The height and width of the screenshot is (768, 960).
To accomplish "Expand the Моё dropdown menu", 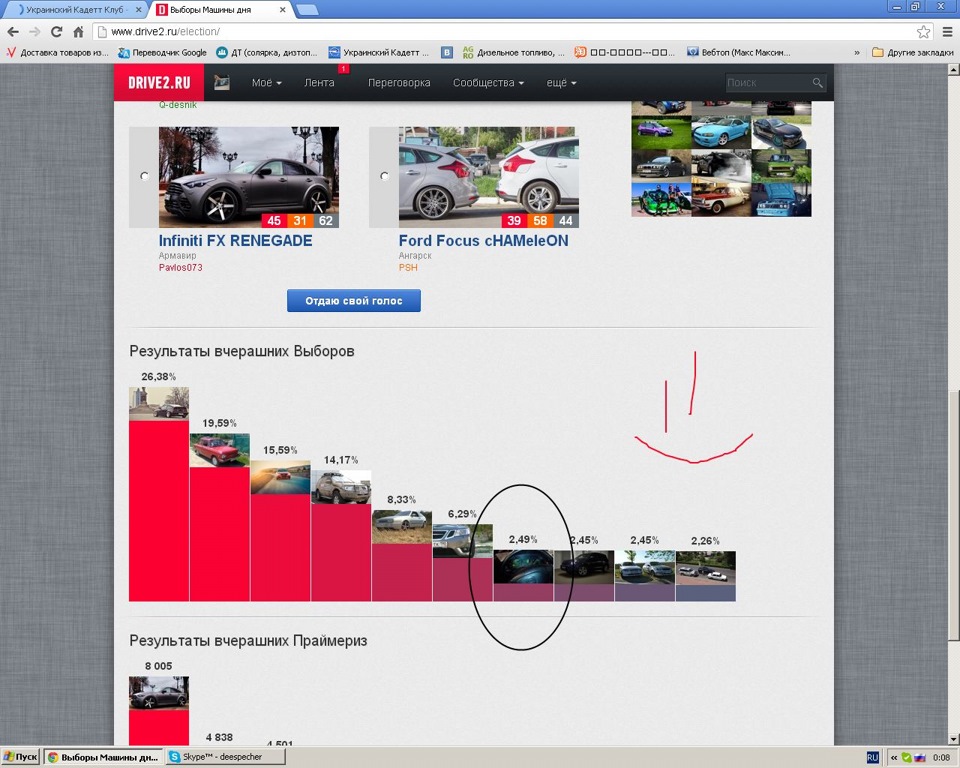I will [x=266, y=83].
